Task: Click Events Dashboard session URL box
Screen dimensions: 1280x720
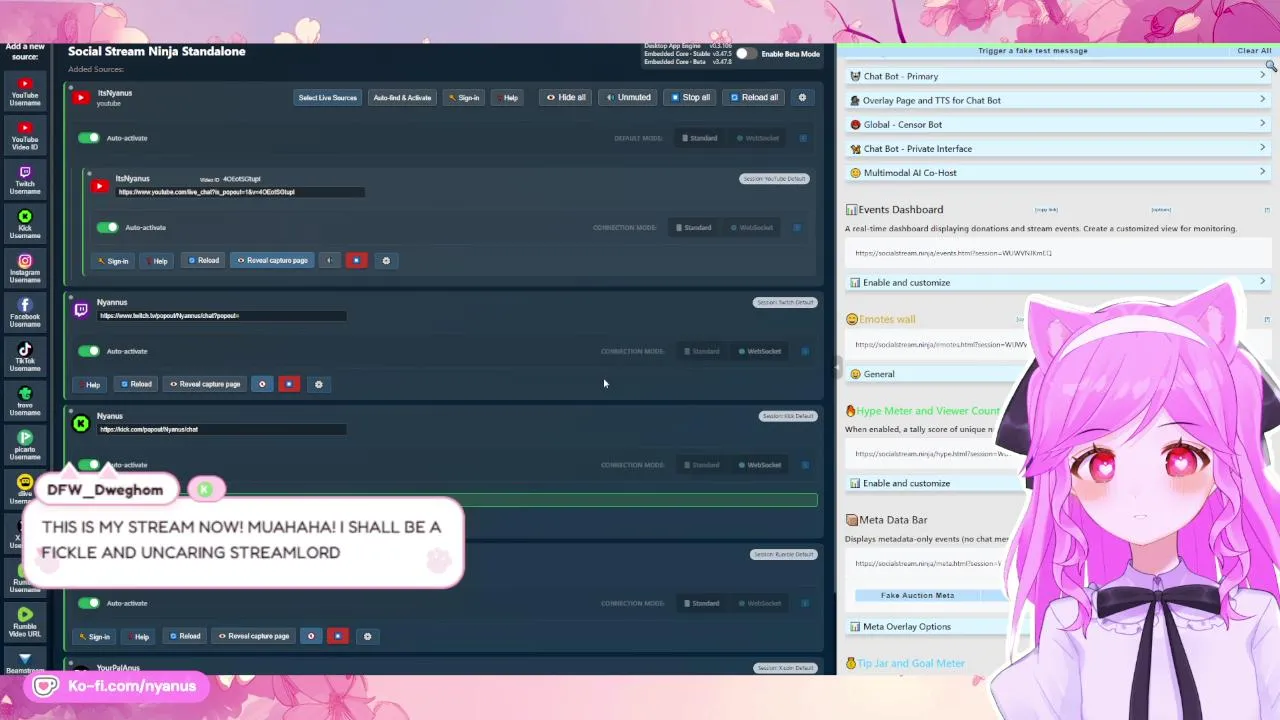Action: (x=1058, y=253)
